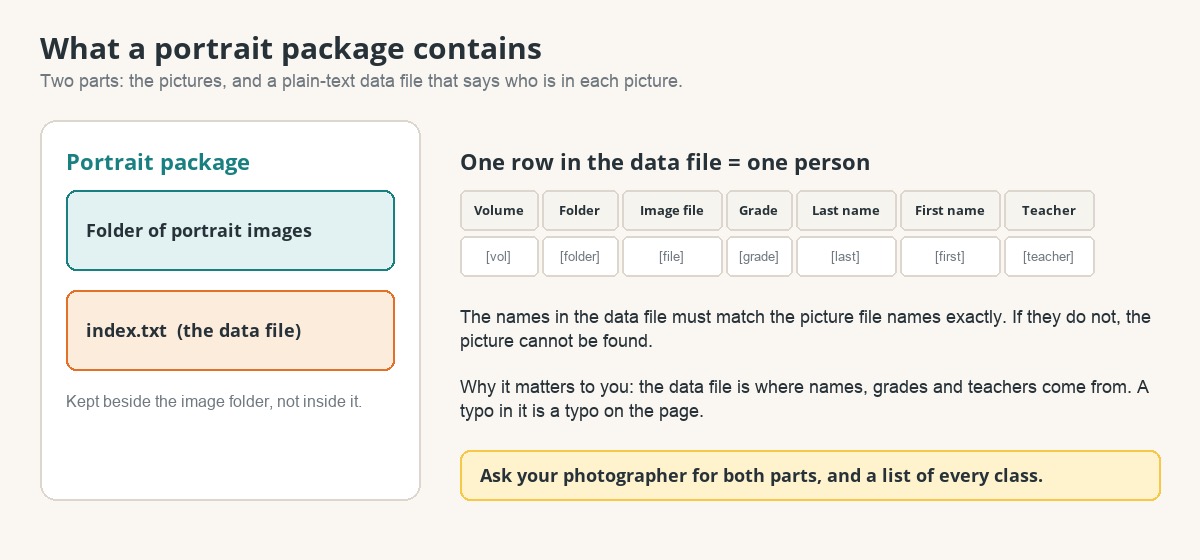Click the 'Kept beside the image folder' note
This screenshot has height=560, width=1200.
point(214,402)
